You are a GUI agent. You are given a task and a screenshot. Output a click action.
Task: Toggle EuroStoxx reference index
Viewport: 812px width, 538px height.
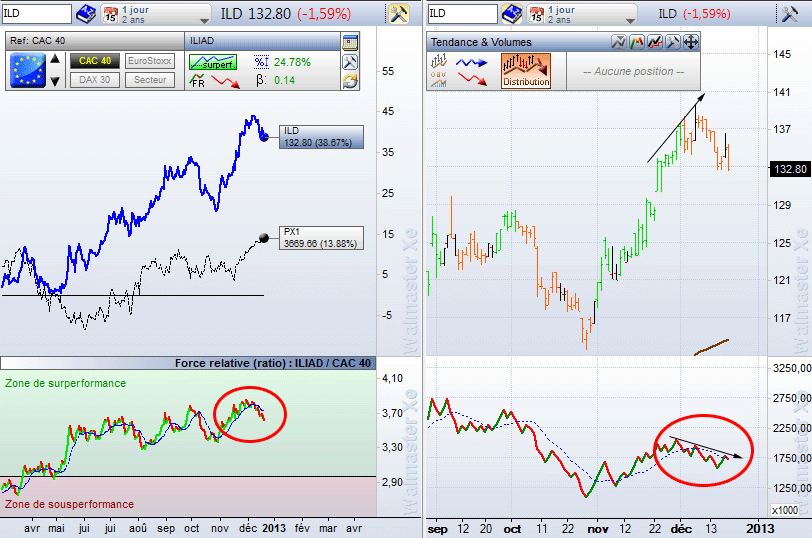(150, 61)
